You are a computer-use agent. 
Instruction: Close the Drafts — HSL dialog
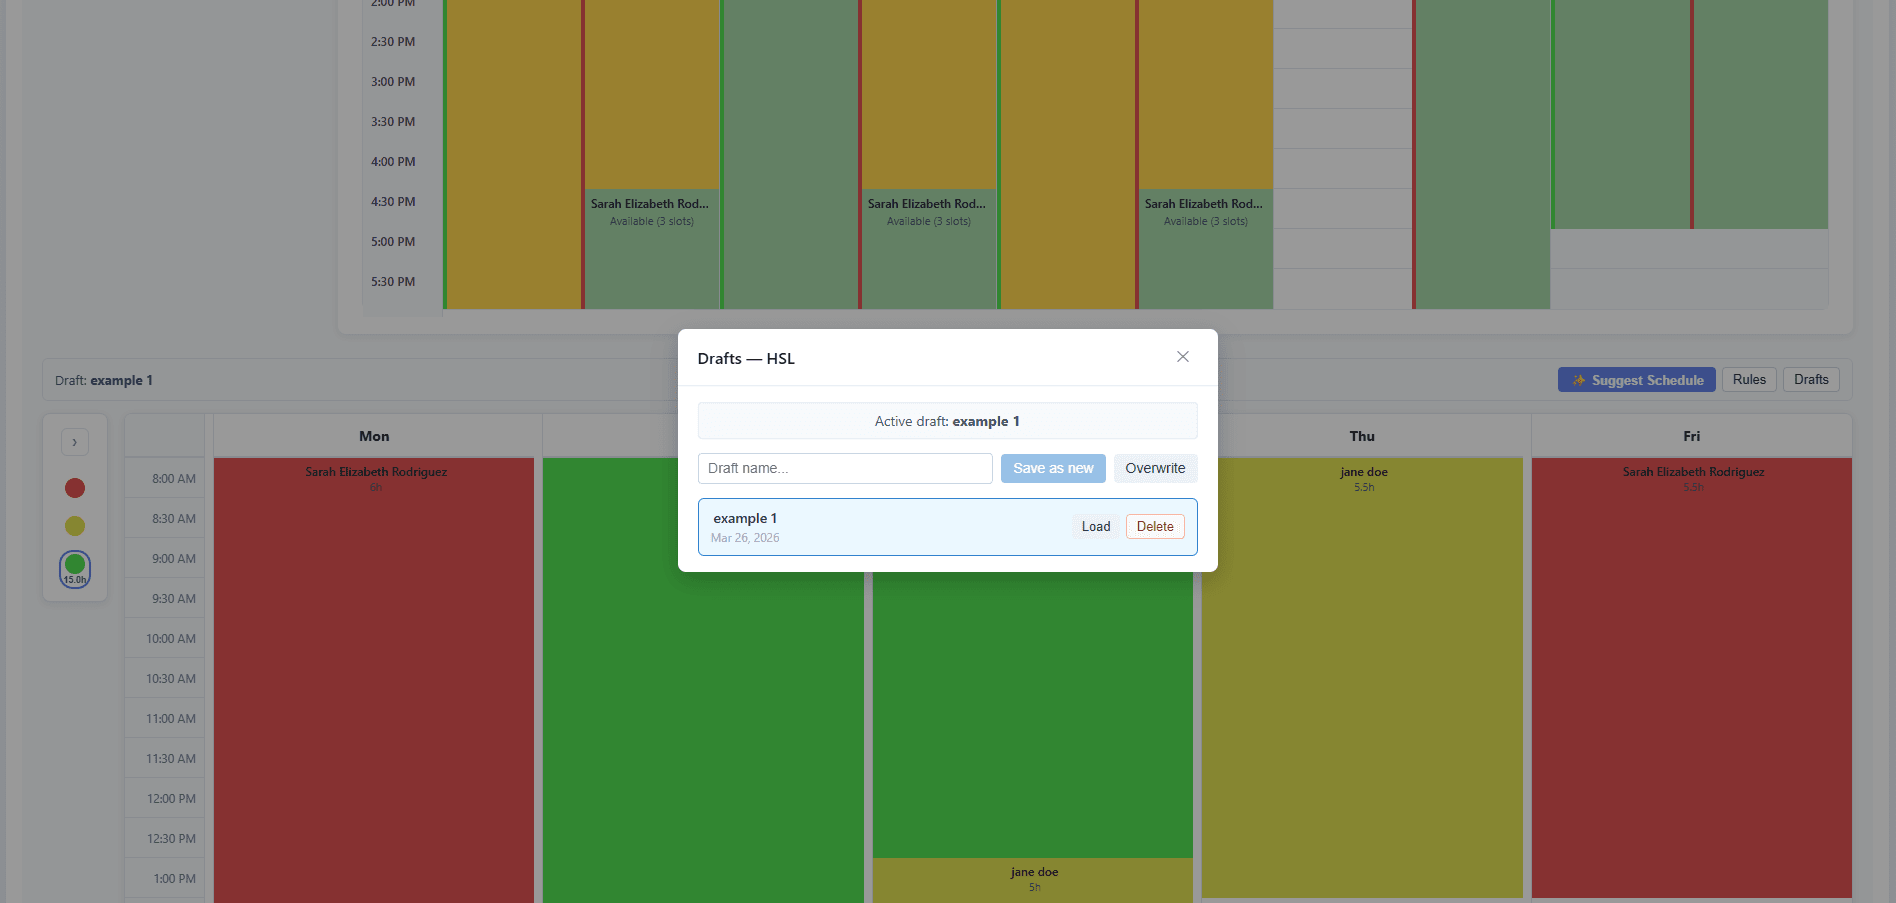[x=1183, y=357]
